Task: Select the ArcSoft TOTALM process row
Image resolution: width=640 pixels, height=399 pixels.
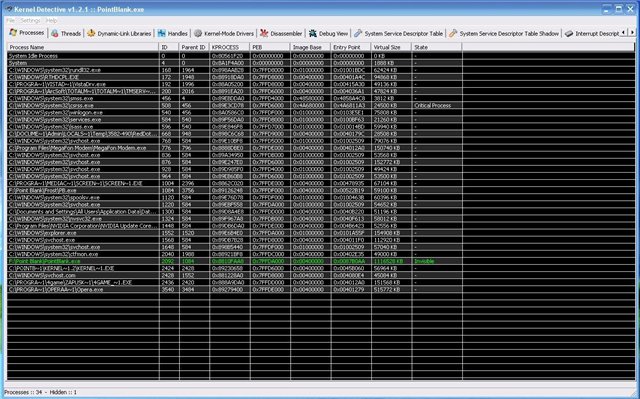Action: (x=235, y=91)
